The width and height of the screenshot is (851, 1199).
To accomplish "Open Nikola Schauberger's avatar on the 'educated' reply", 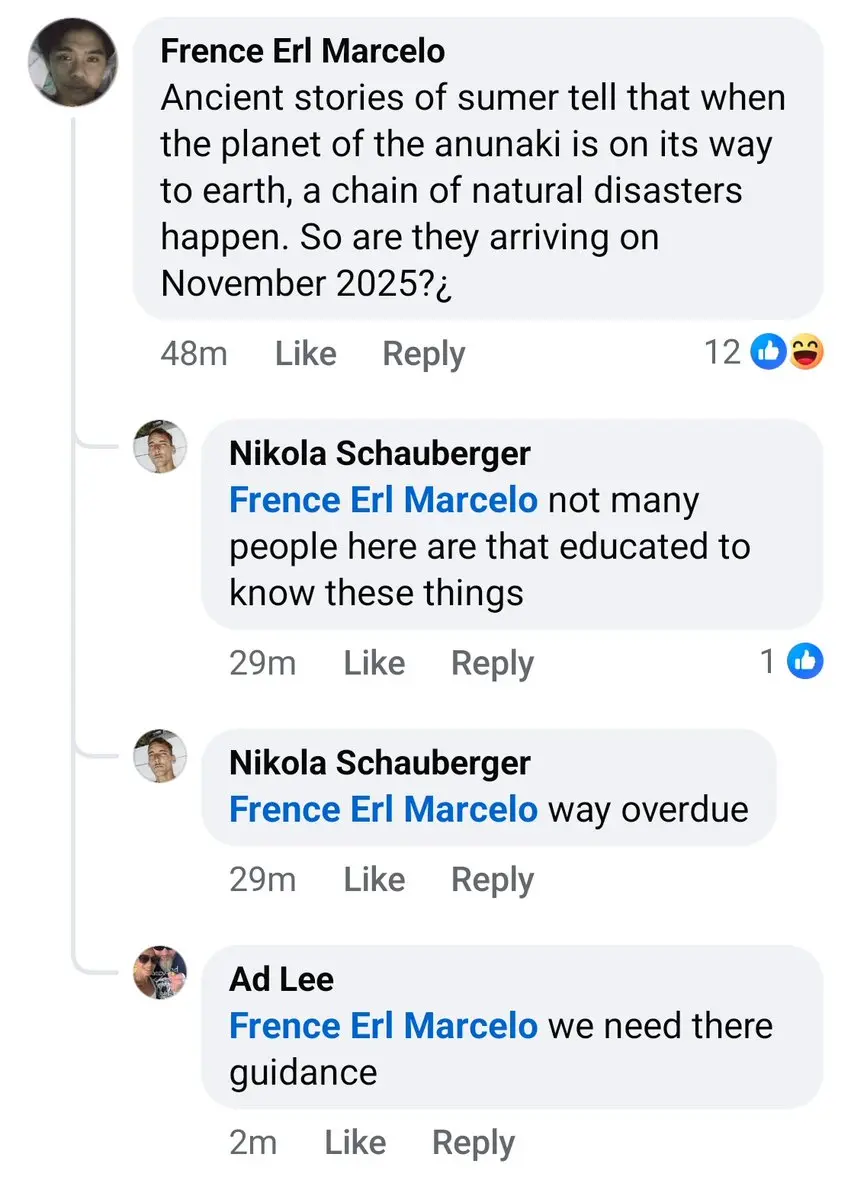I will (x=161, y=447).
